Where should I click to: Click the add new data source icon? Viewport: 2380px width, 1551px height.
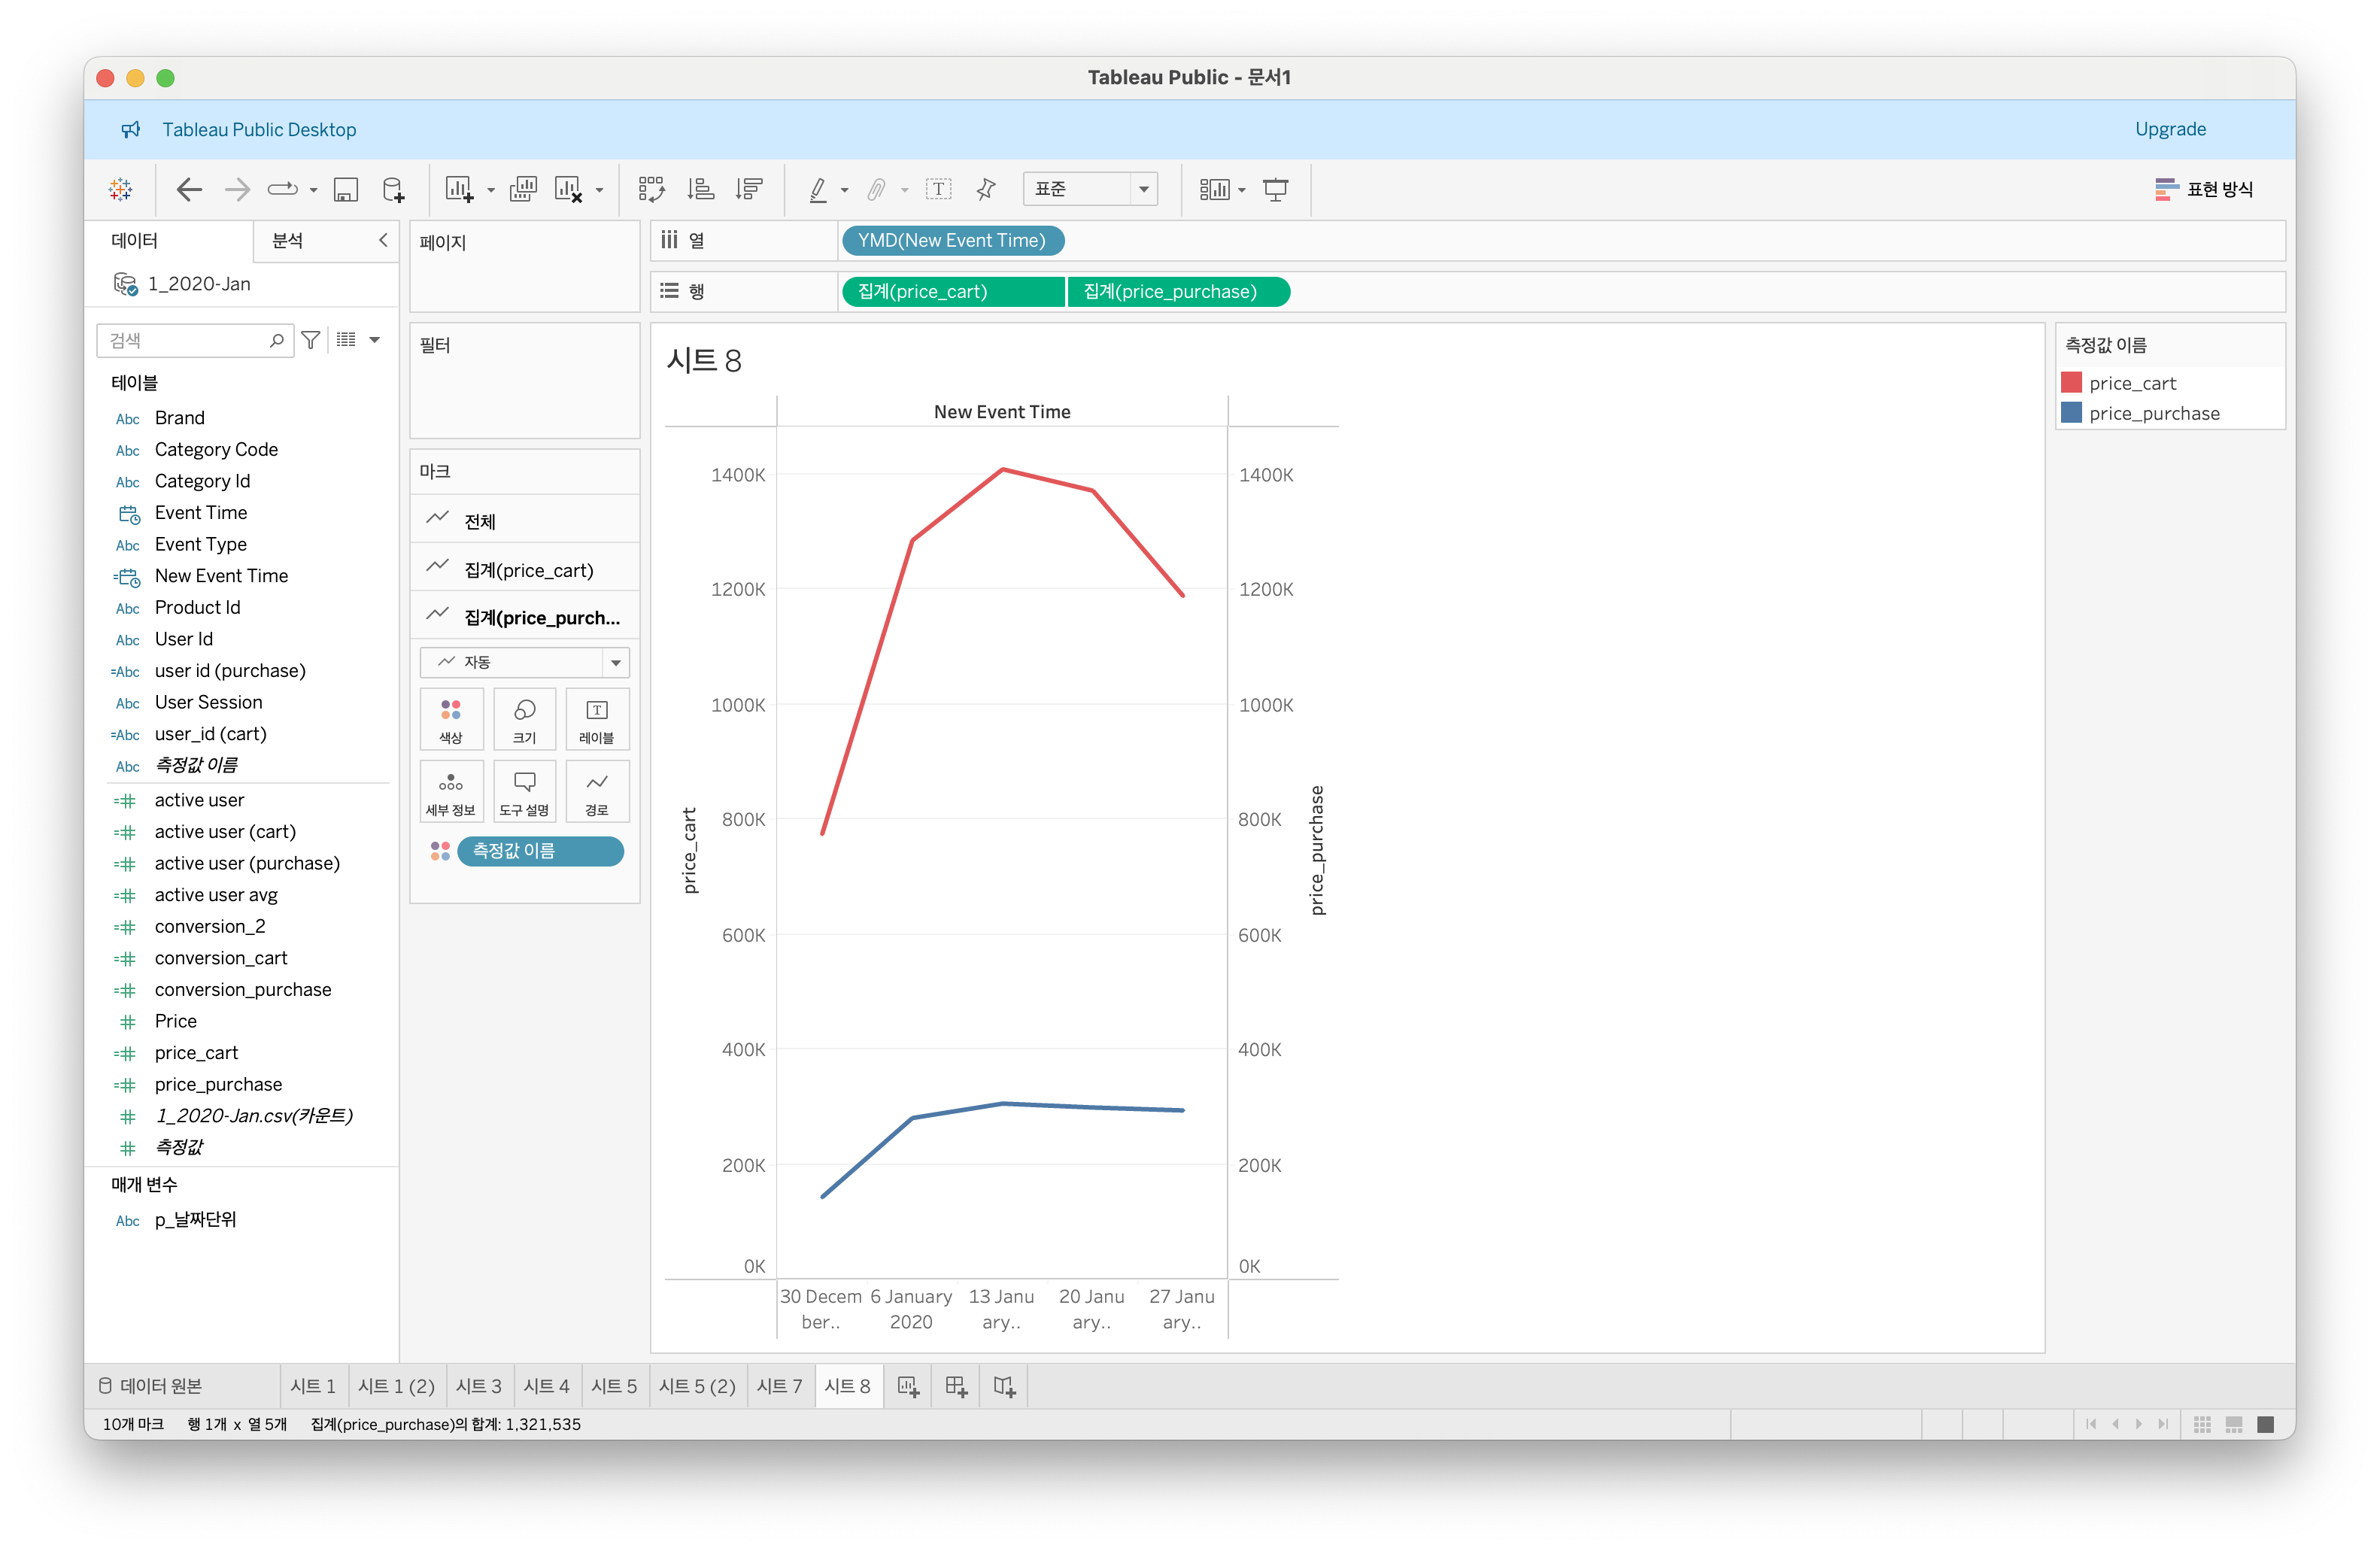[394, 189]
